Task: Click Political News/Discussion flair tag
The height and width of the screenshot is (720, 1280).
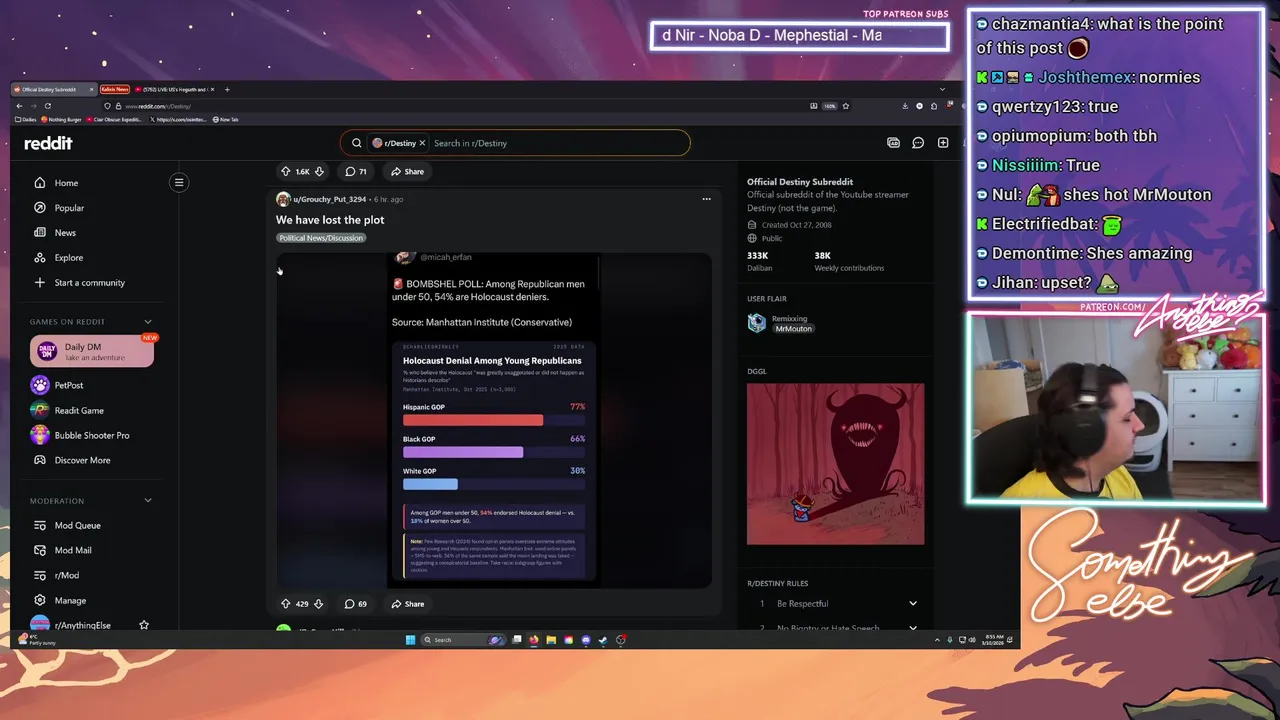Action: [x=321, y=238]
